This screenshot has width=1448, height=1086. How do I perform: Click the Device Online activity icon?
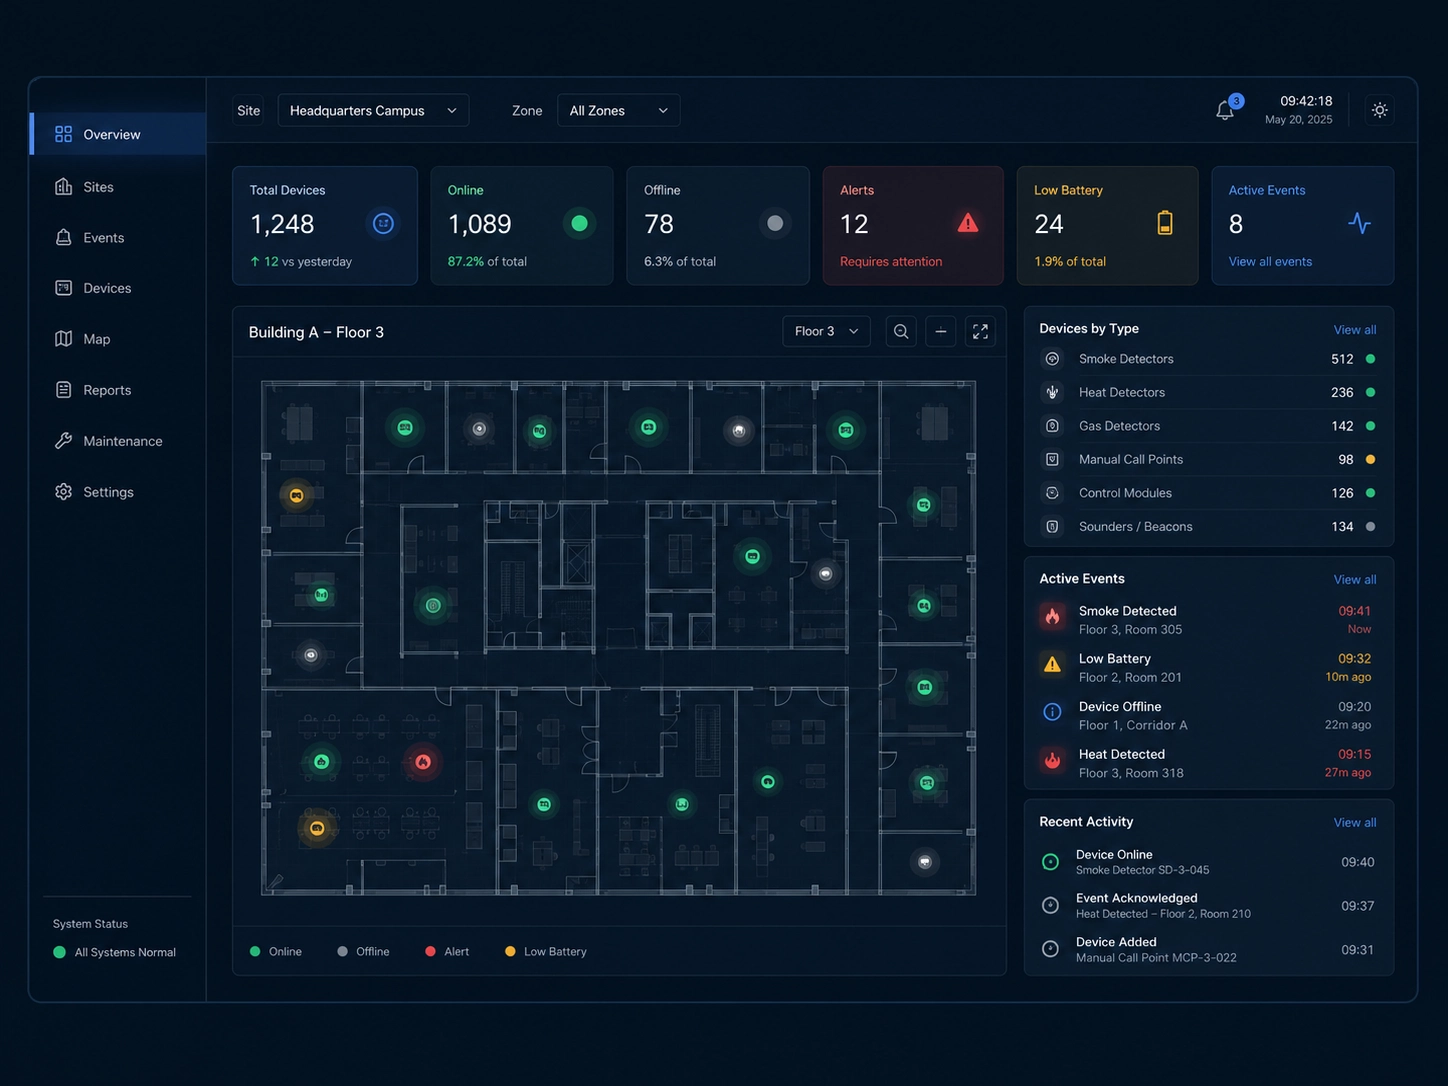click(x=1050, y=862)
